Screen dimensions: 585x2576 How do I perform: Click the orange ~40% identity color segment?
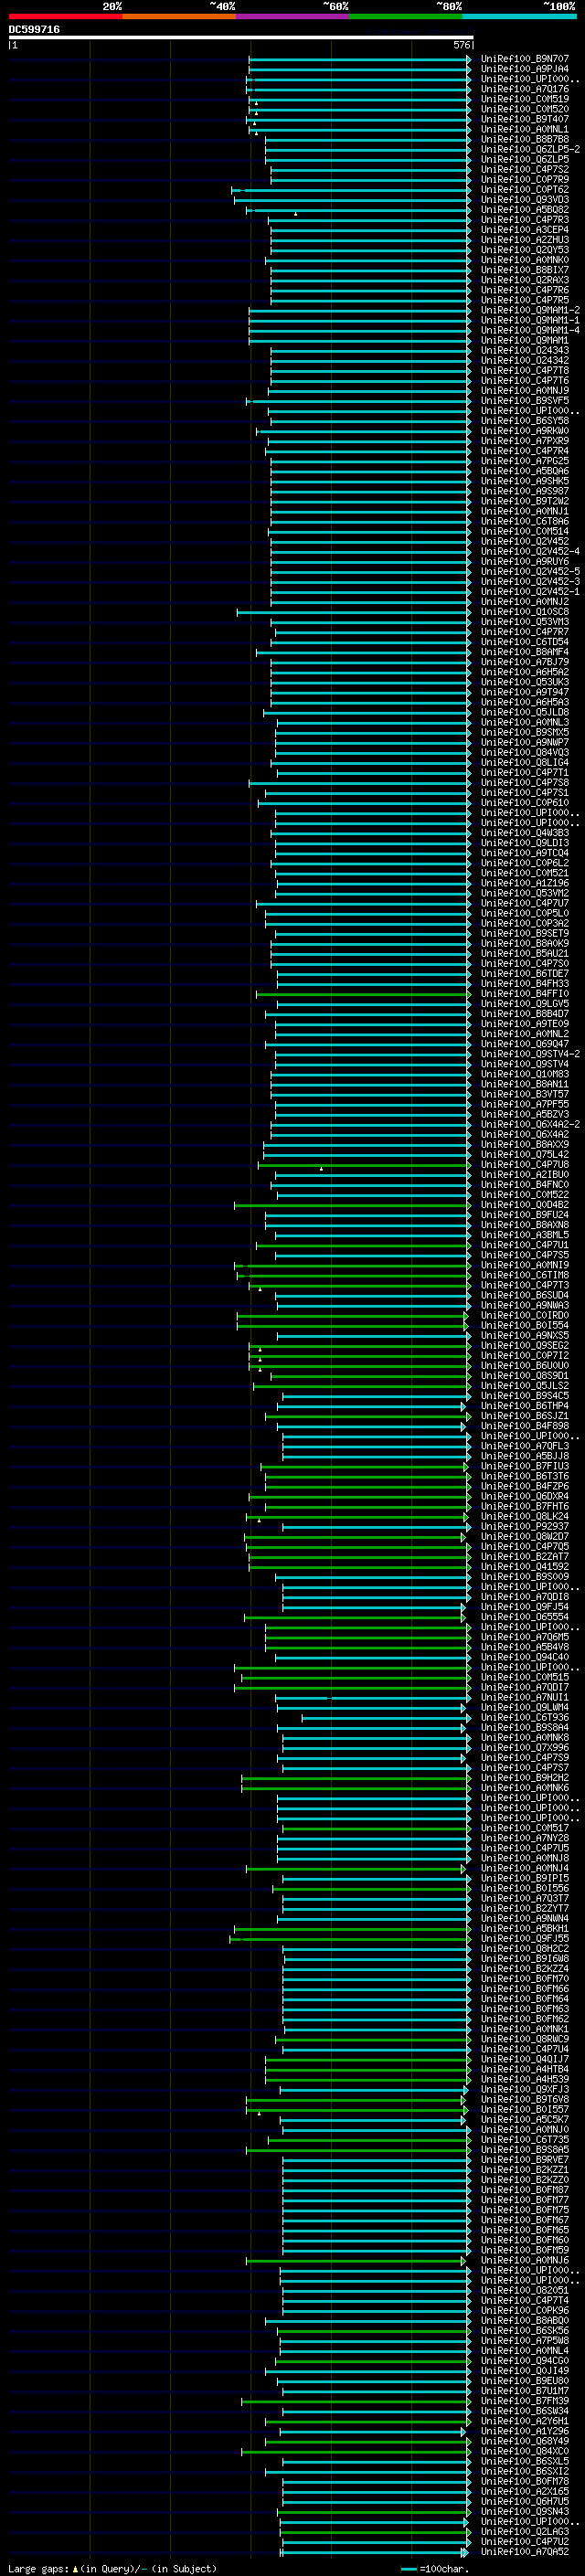(x=179, y=16)
